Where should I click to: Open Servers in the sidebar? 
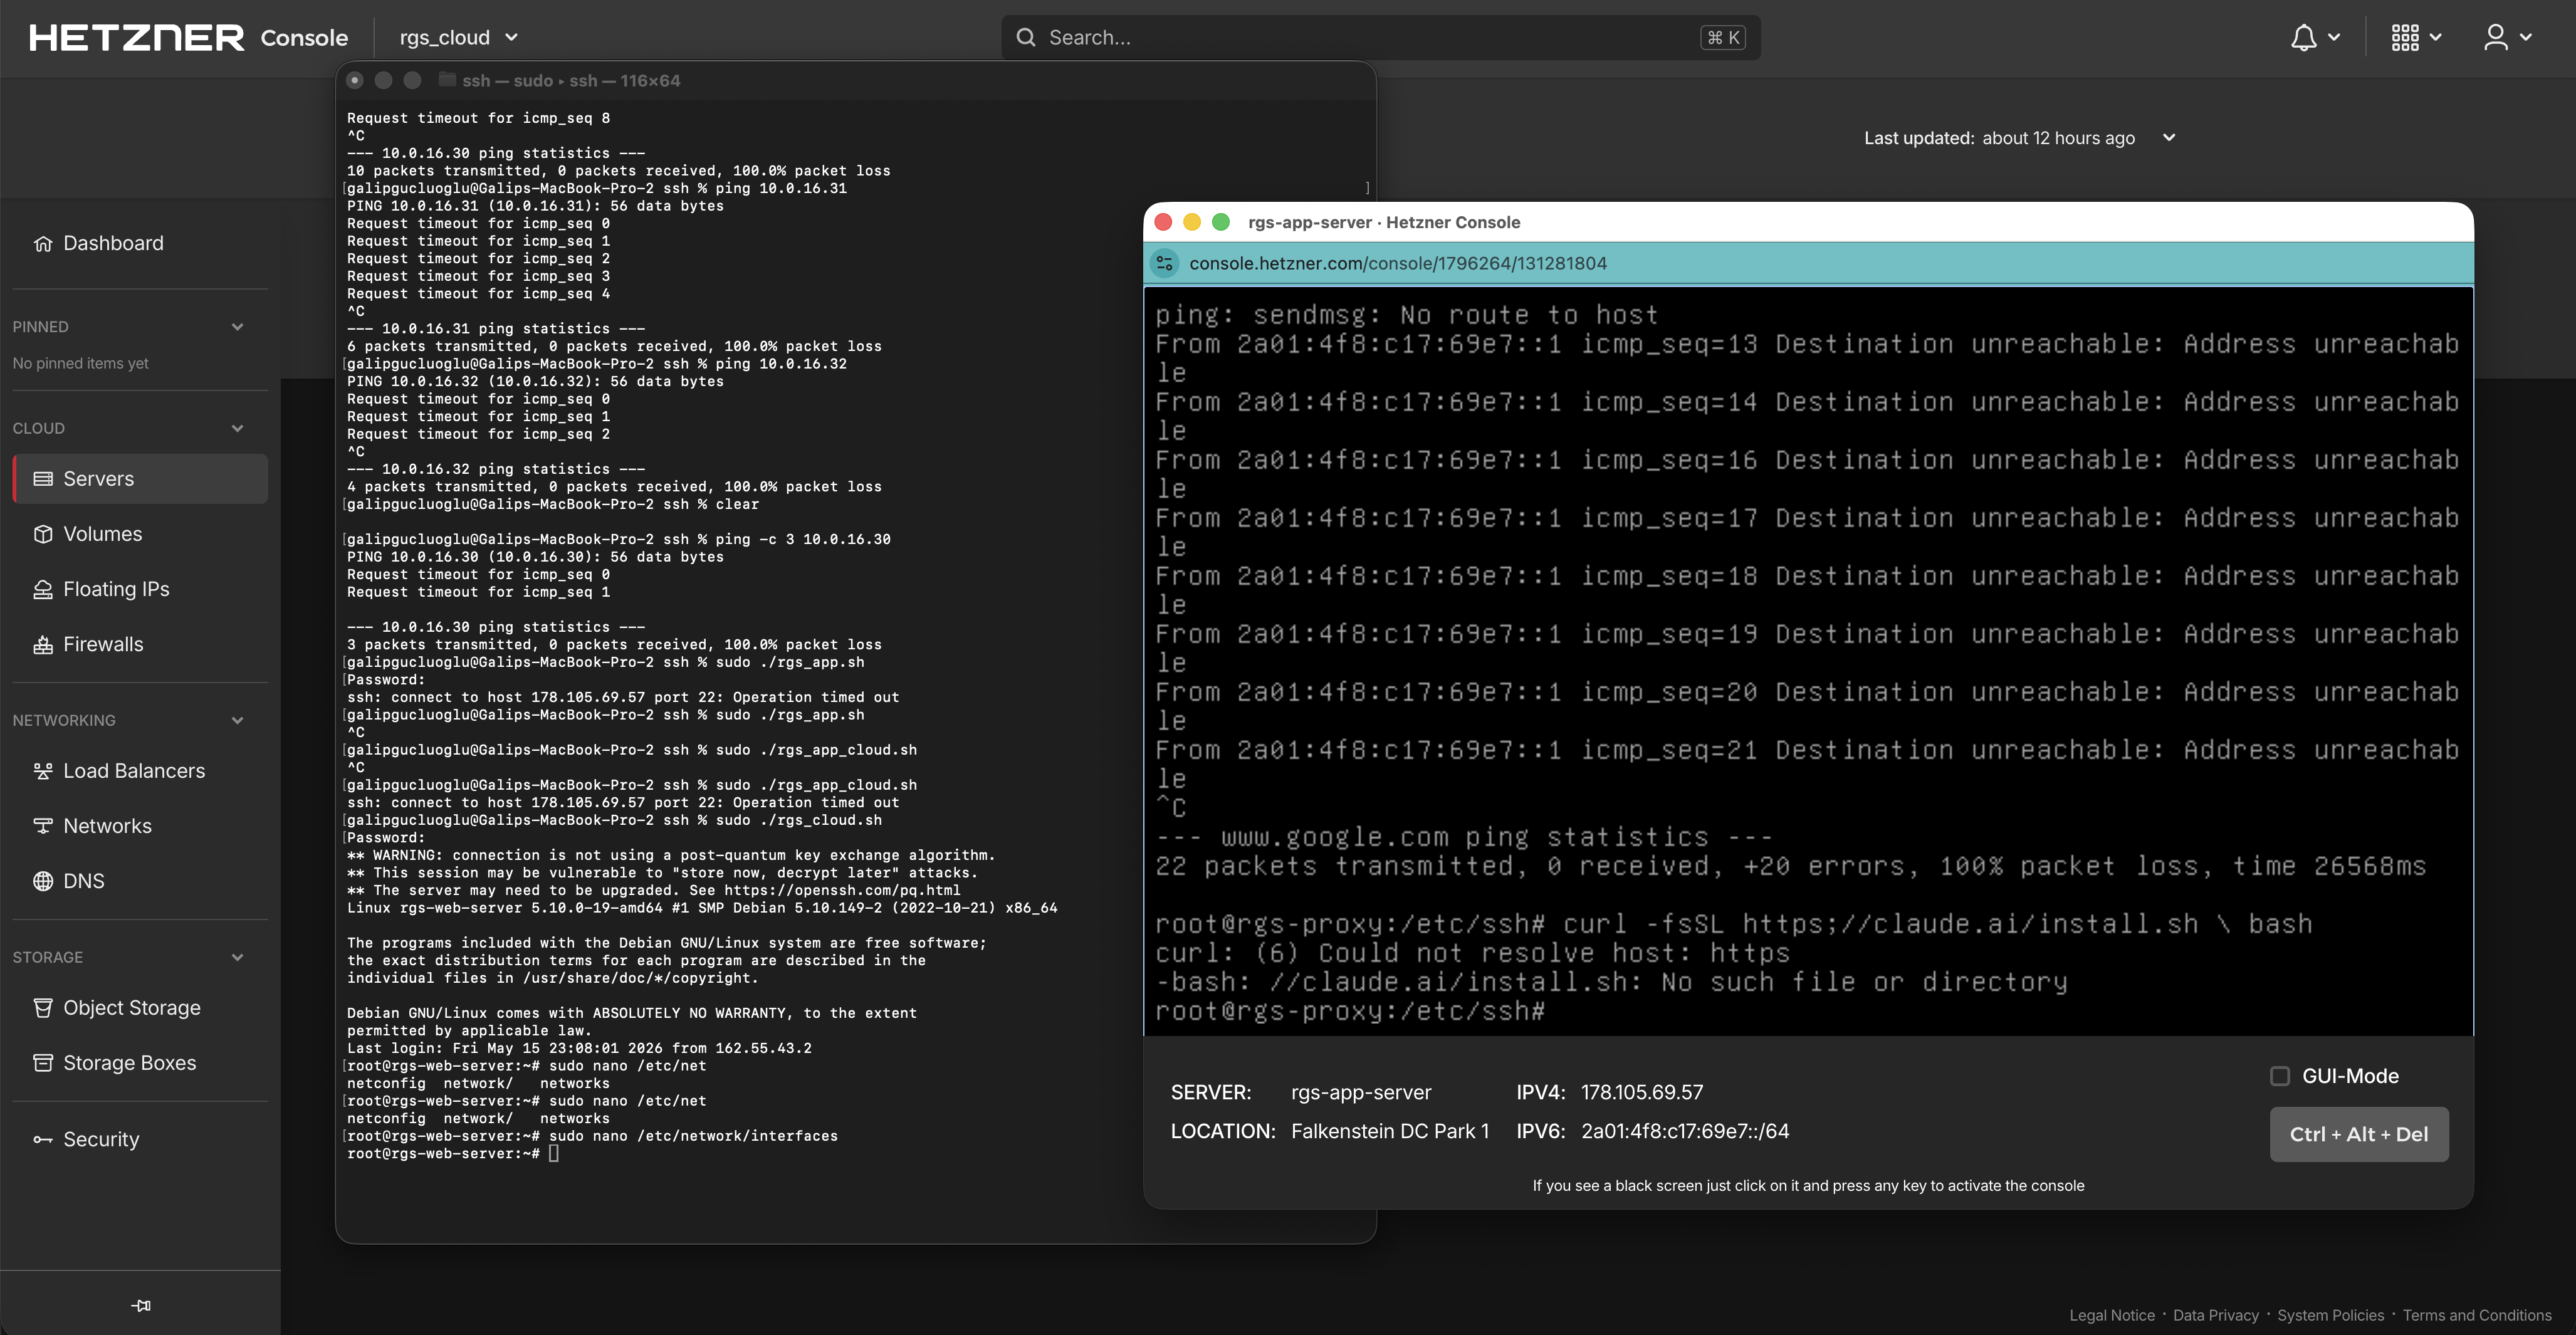tap(140, 479)
